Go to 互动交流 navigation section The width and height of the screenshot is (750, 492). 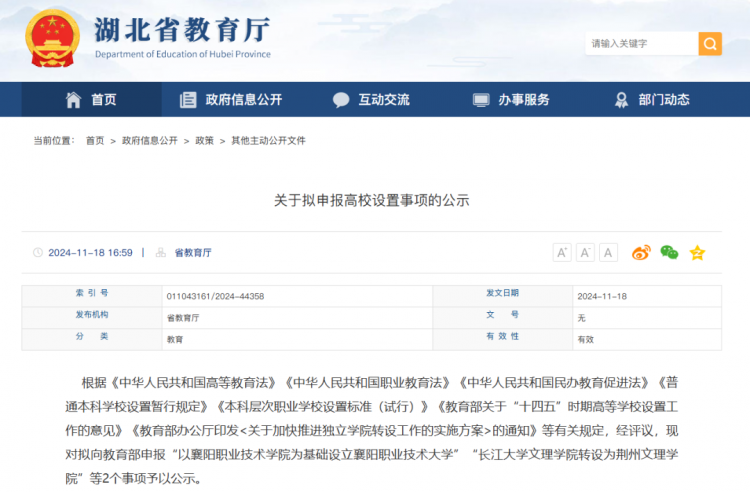tap(384, 100)
